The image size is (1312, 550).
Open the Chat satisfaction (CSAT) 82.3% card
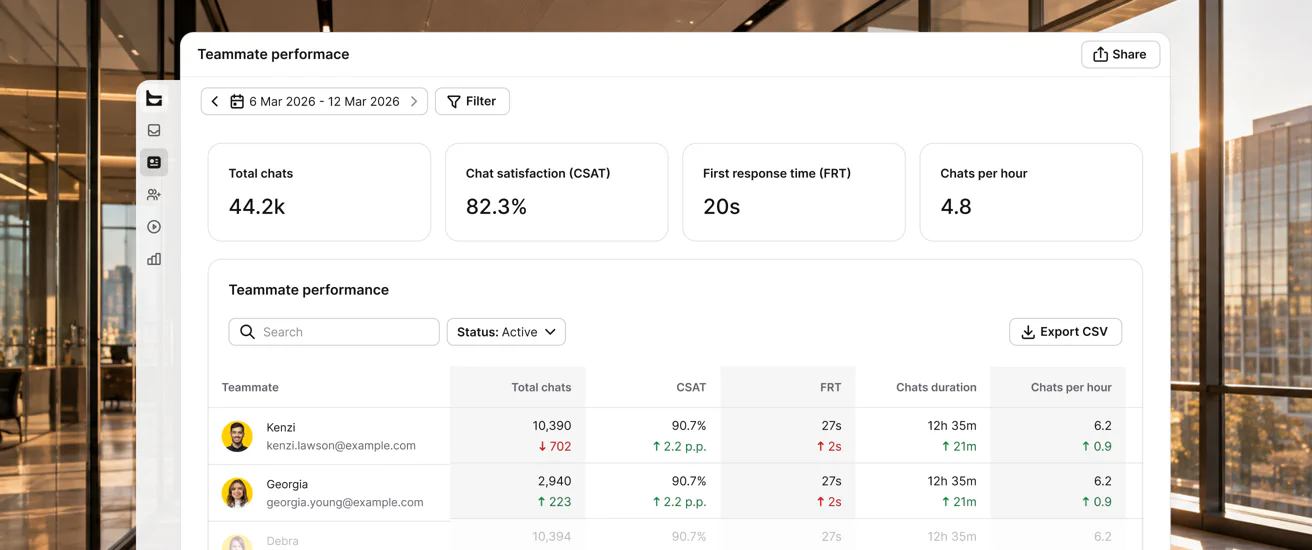point(556,192)
